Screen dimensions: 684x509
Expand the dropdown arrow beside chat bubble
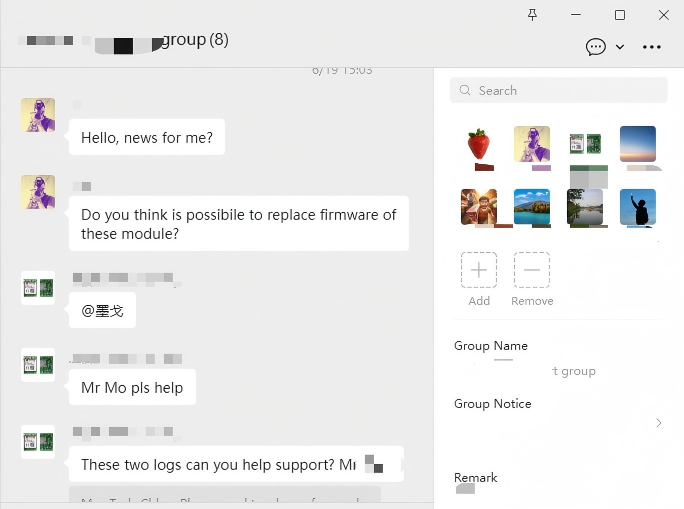pos(620,47)
